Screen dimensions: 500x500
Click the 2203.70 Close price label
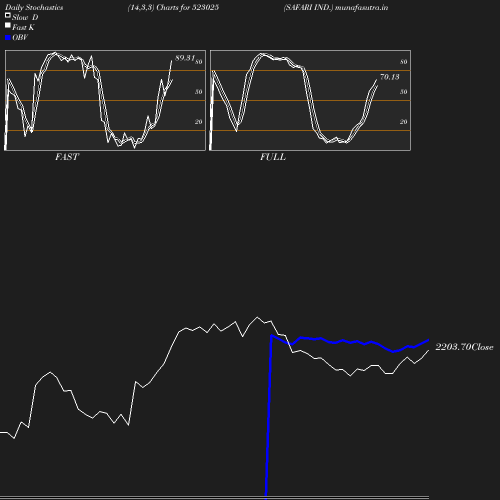(464, 347)
